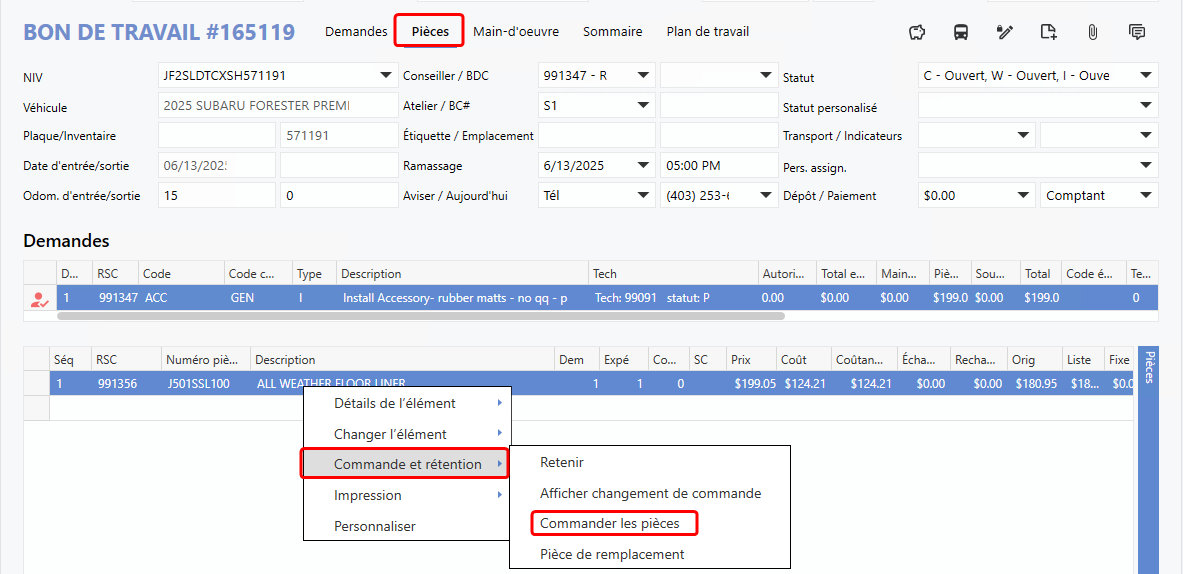Open the Plan de travail tab
This screenshot has width=1183, height=574.
point(707,31)
